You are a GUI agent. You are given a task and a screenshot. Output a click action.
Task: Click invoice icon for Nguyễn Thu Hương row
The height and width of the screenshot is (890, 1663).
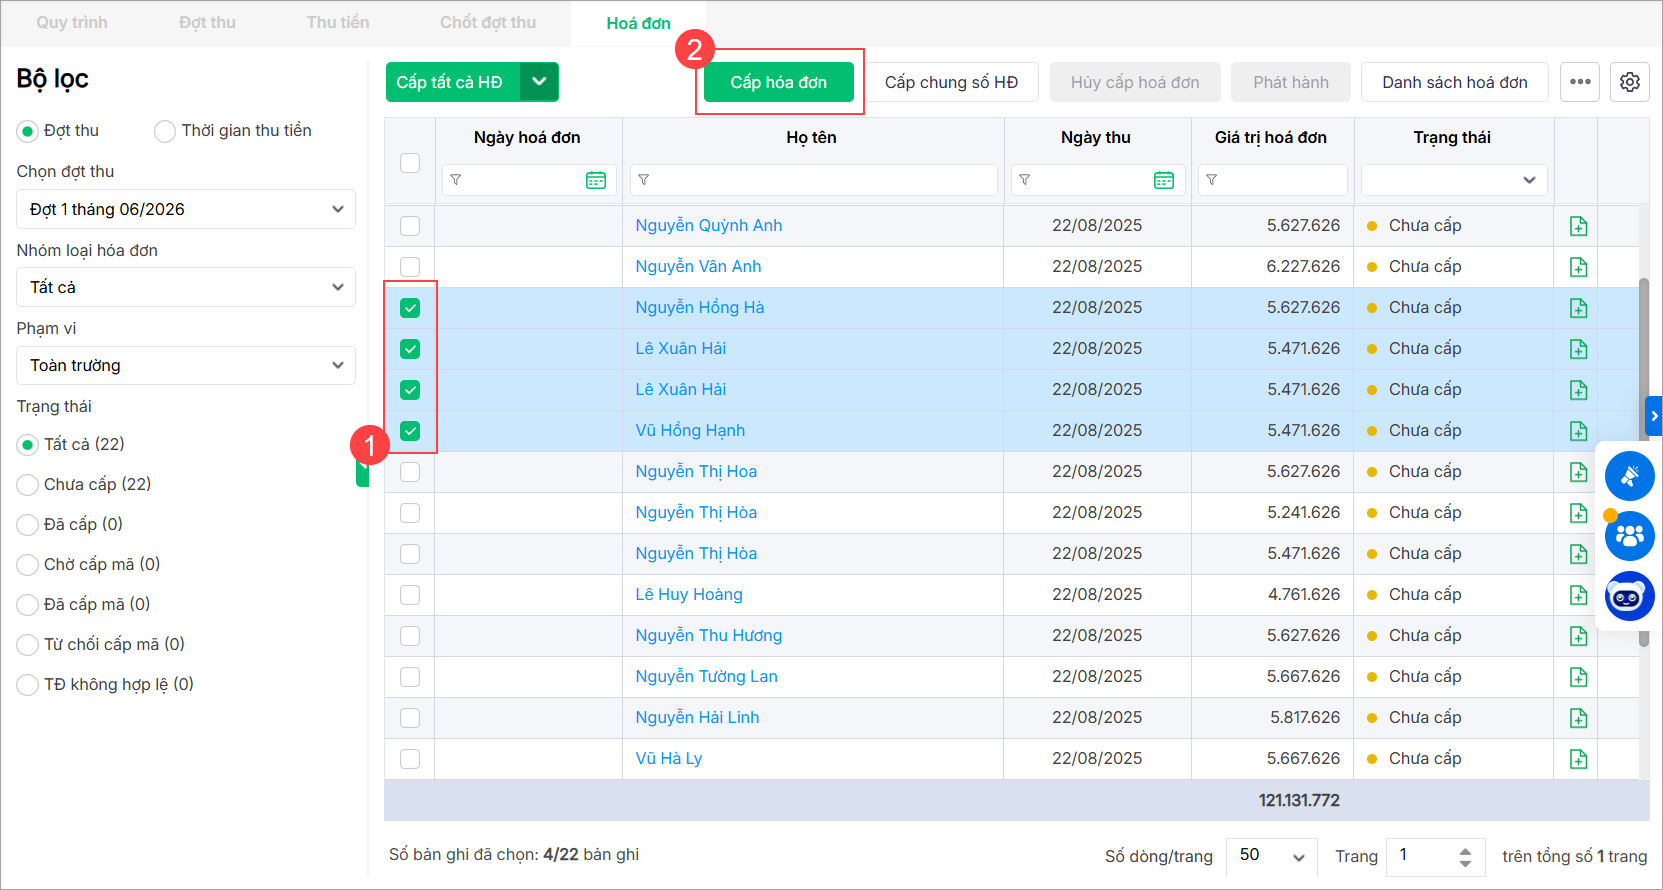[1578, 636]
